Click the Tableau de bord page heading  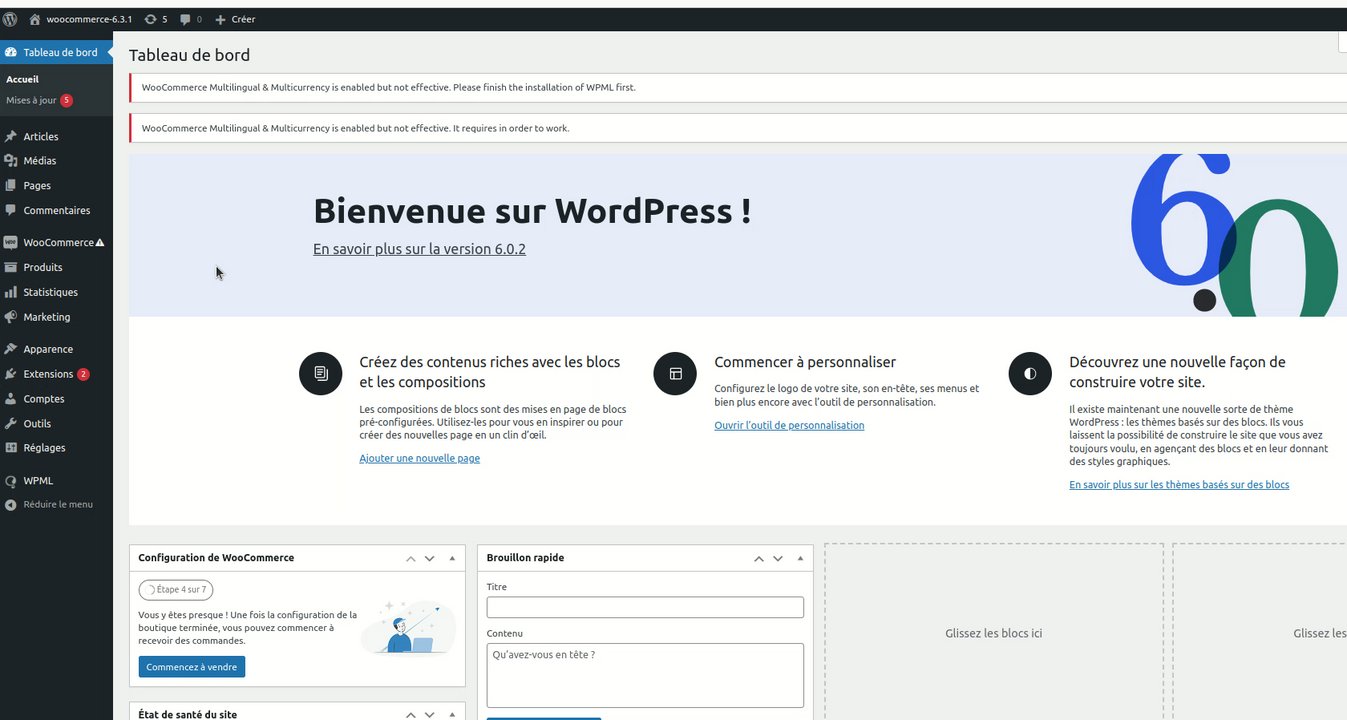tap(189, 55)
